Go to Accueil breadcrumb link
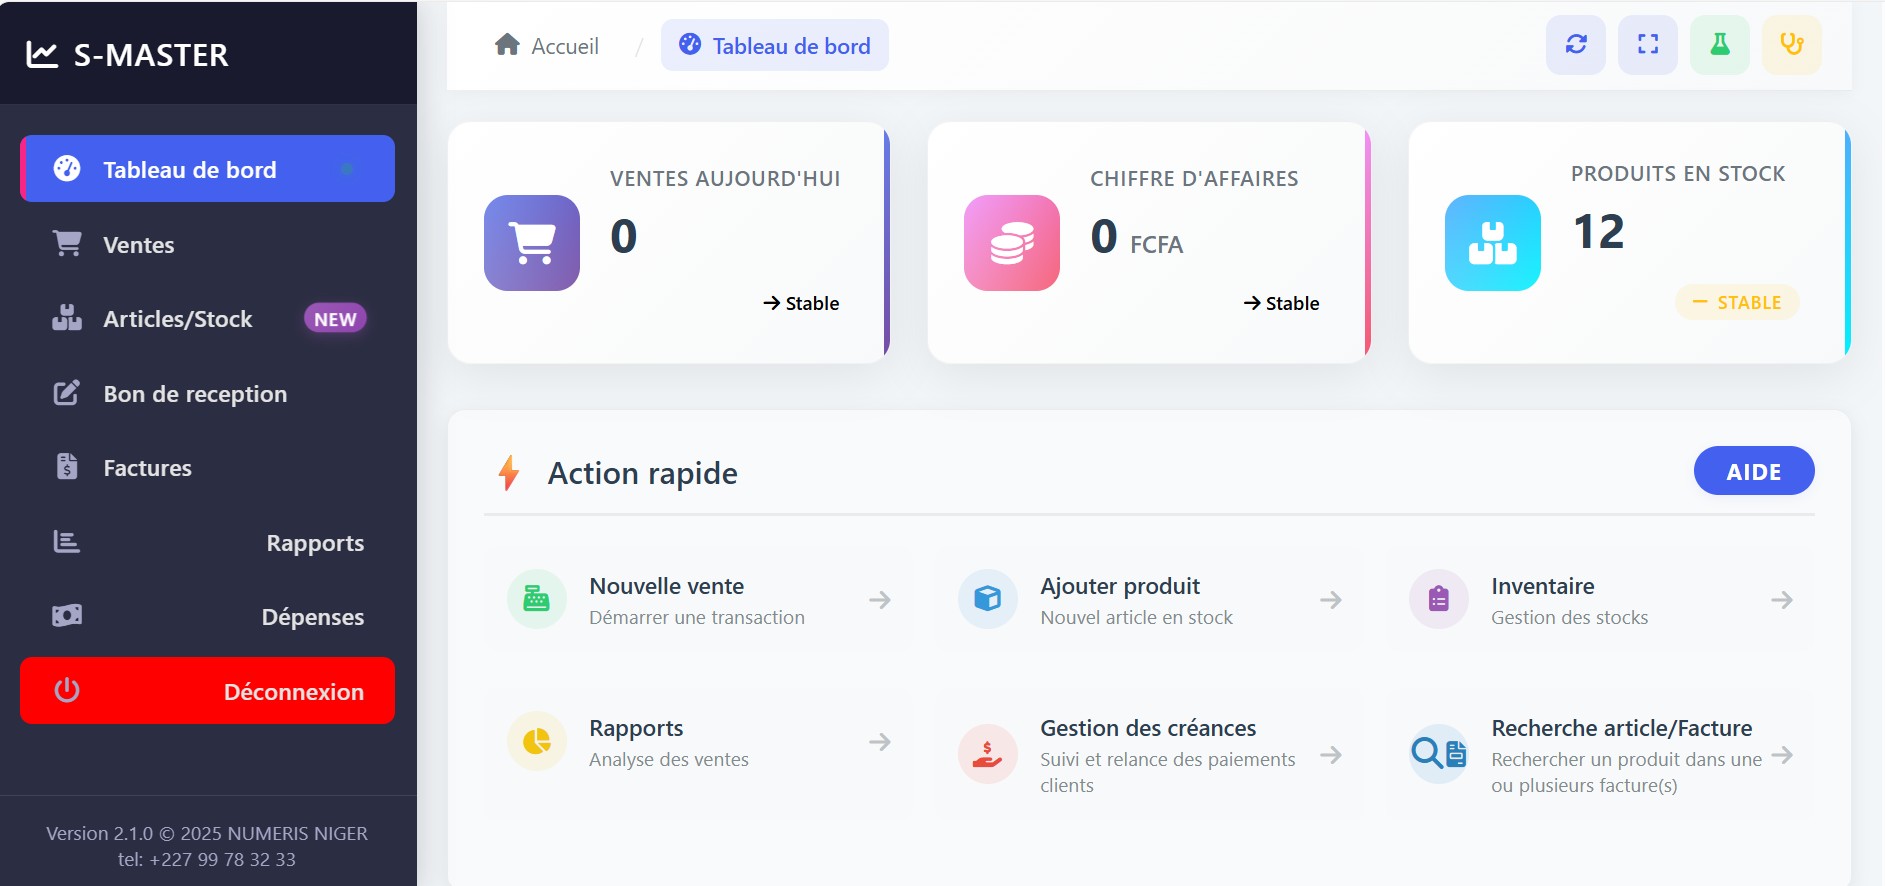 pos(548,46)
